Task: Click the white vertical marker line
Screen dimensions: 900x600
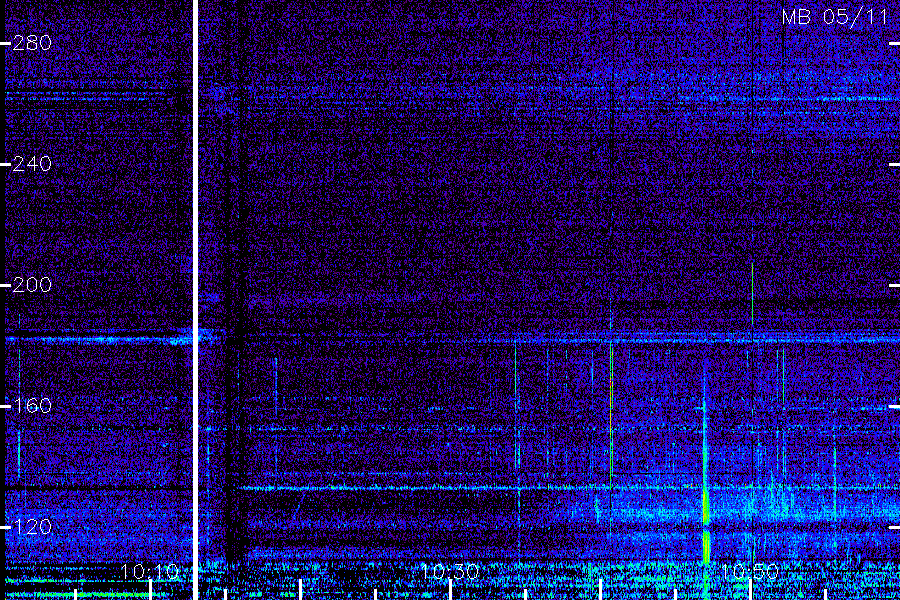Action: tap(195, 300)
